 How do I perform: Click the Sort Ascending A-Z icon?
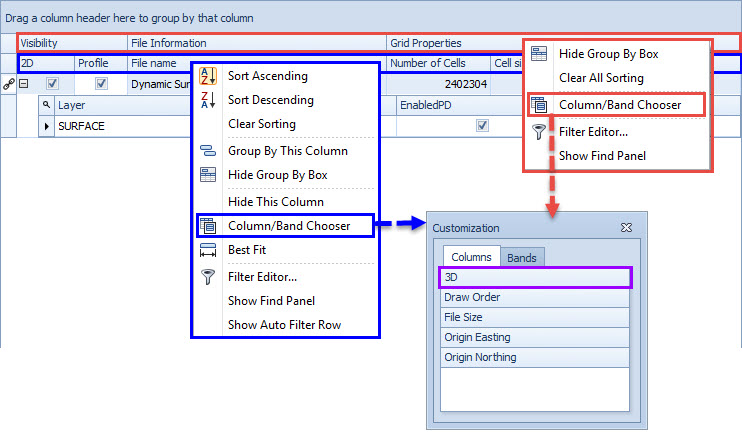[208, 76]
